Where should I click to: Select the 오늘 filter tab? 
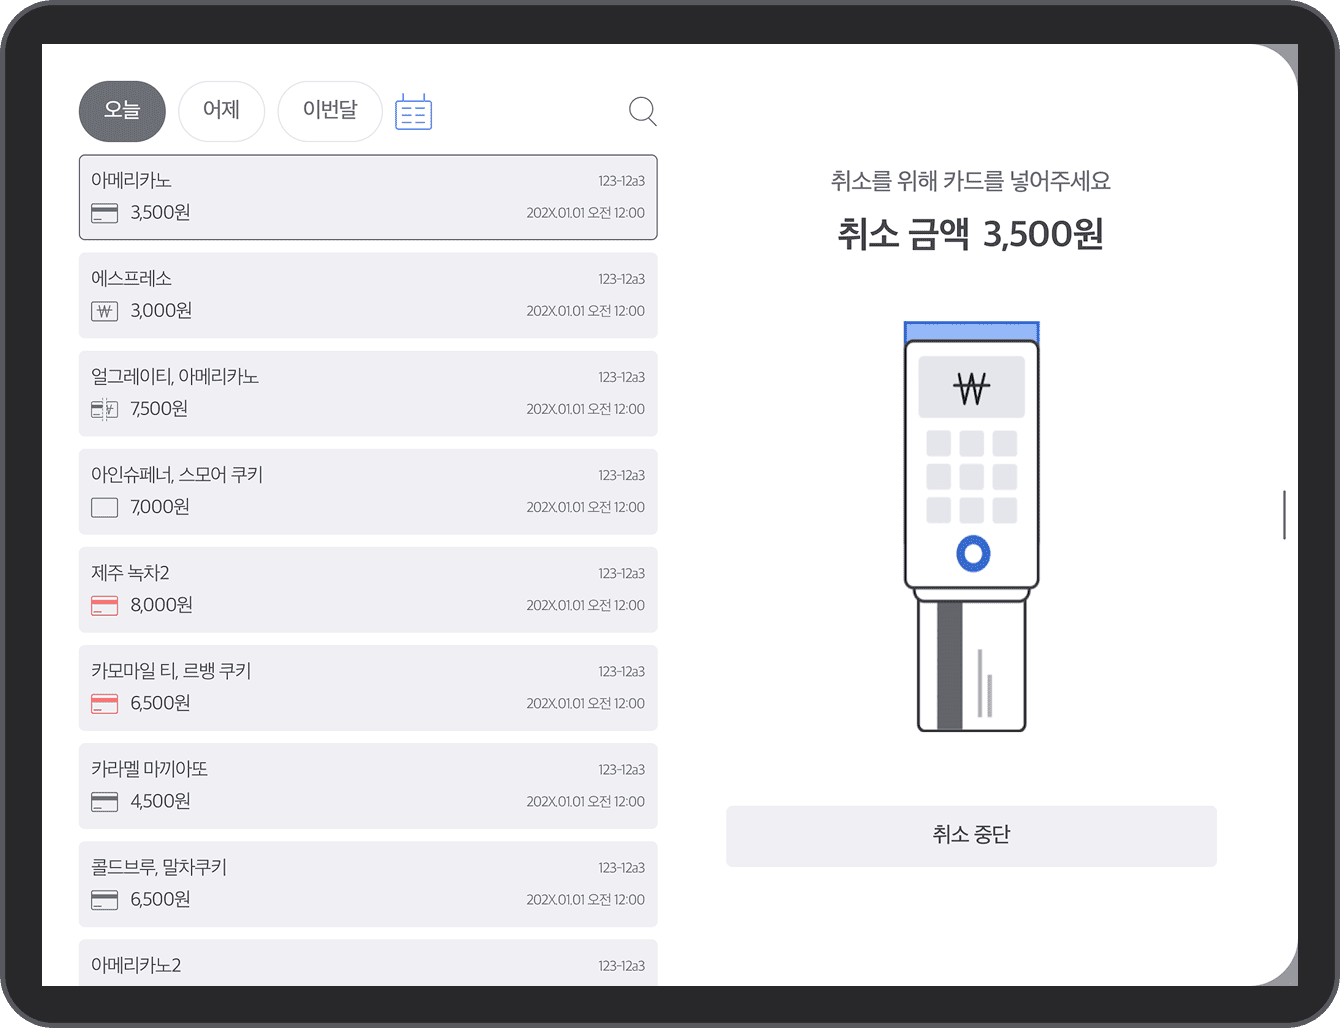pyautogui.click(x=122, y=111)
